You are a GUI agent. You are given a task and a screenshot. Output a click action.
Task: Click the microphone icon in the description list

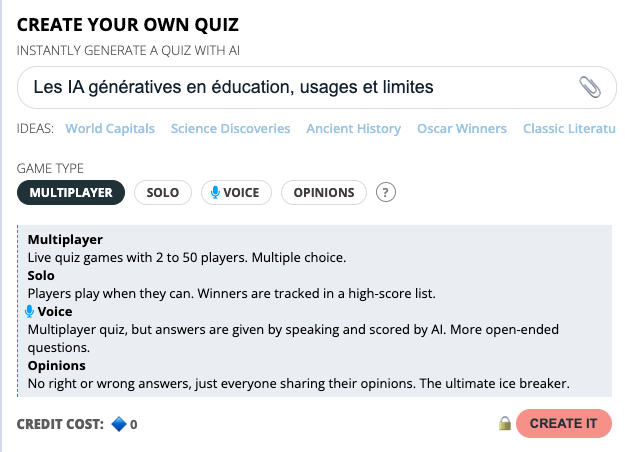pyautogui.click(x=30, y=311)
